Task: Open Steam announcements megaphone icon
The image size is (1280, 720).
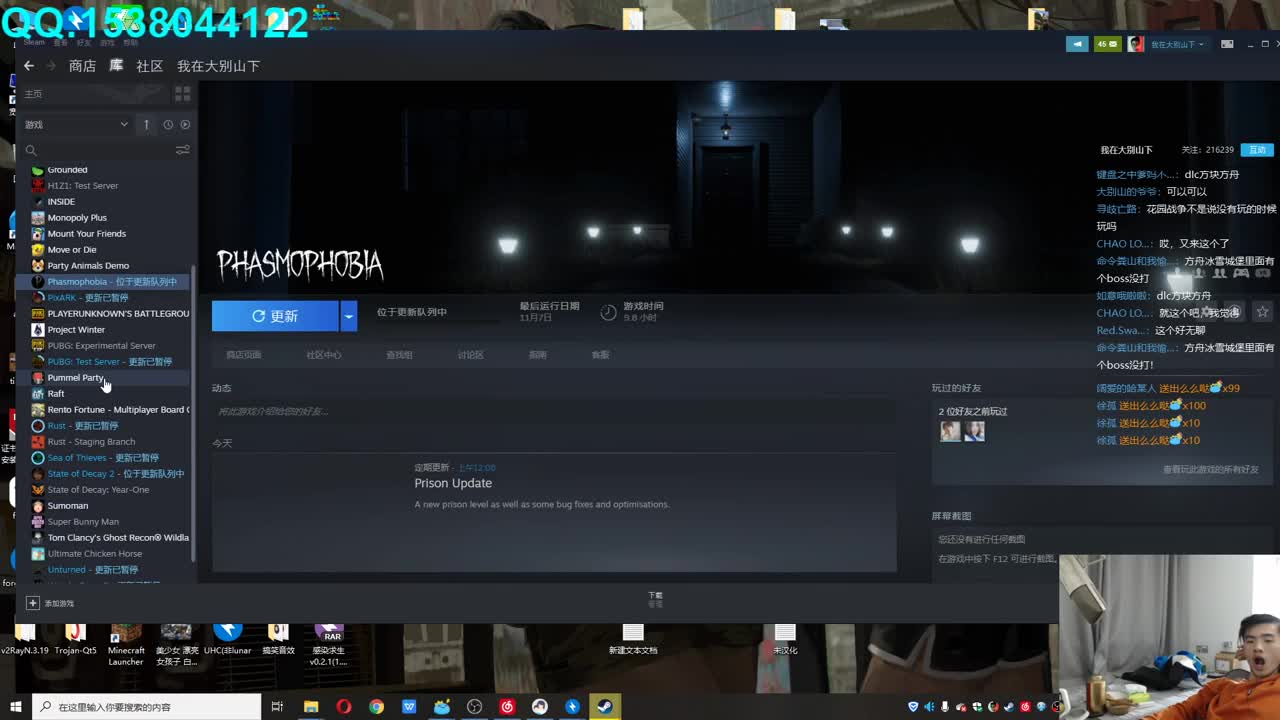Action: tap(1077, 44)
